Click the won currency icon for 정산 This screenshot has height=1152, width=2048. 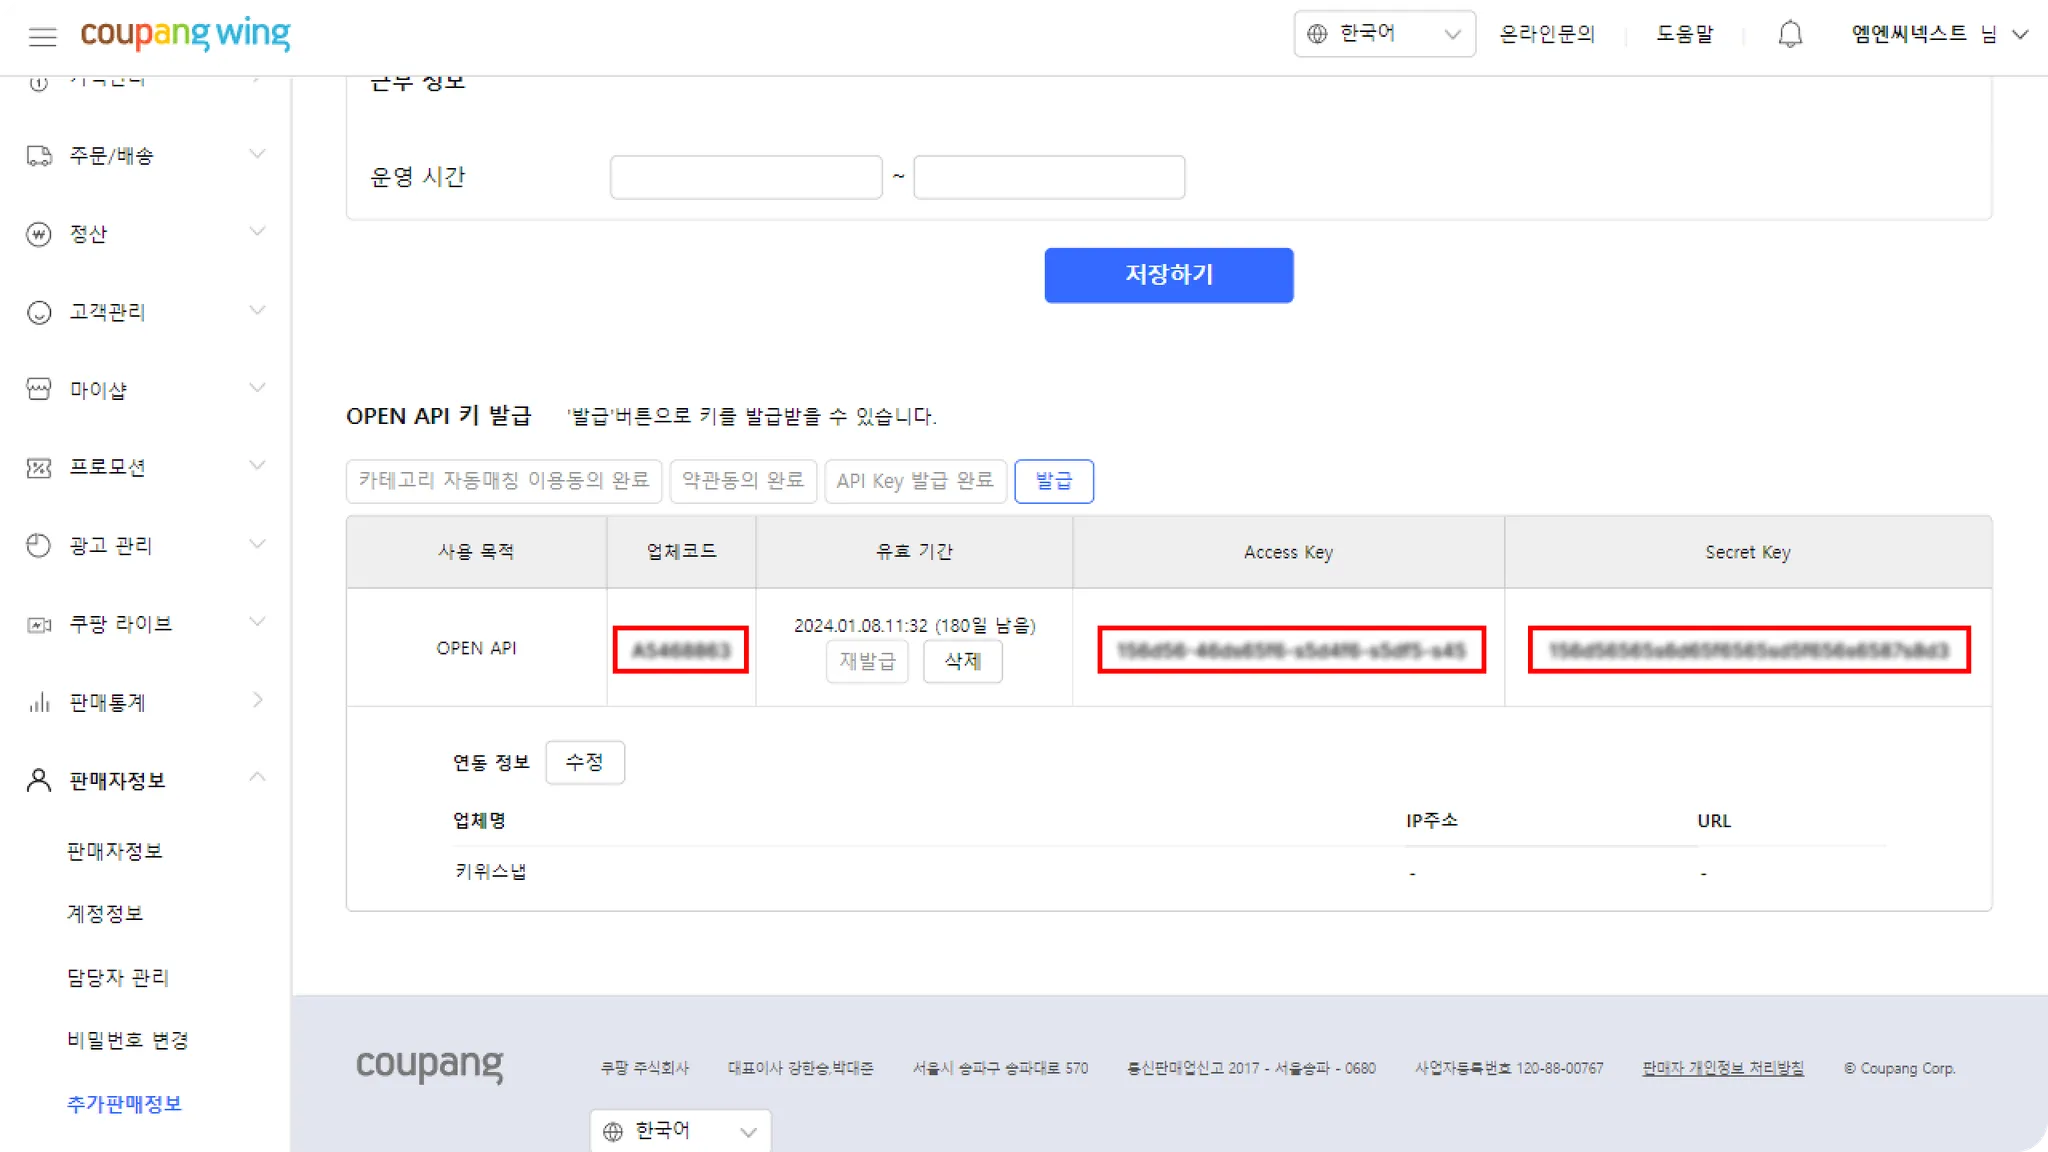click(39, 235)
